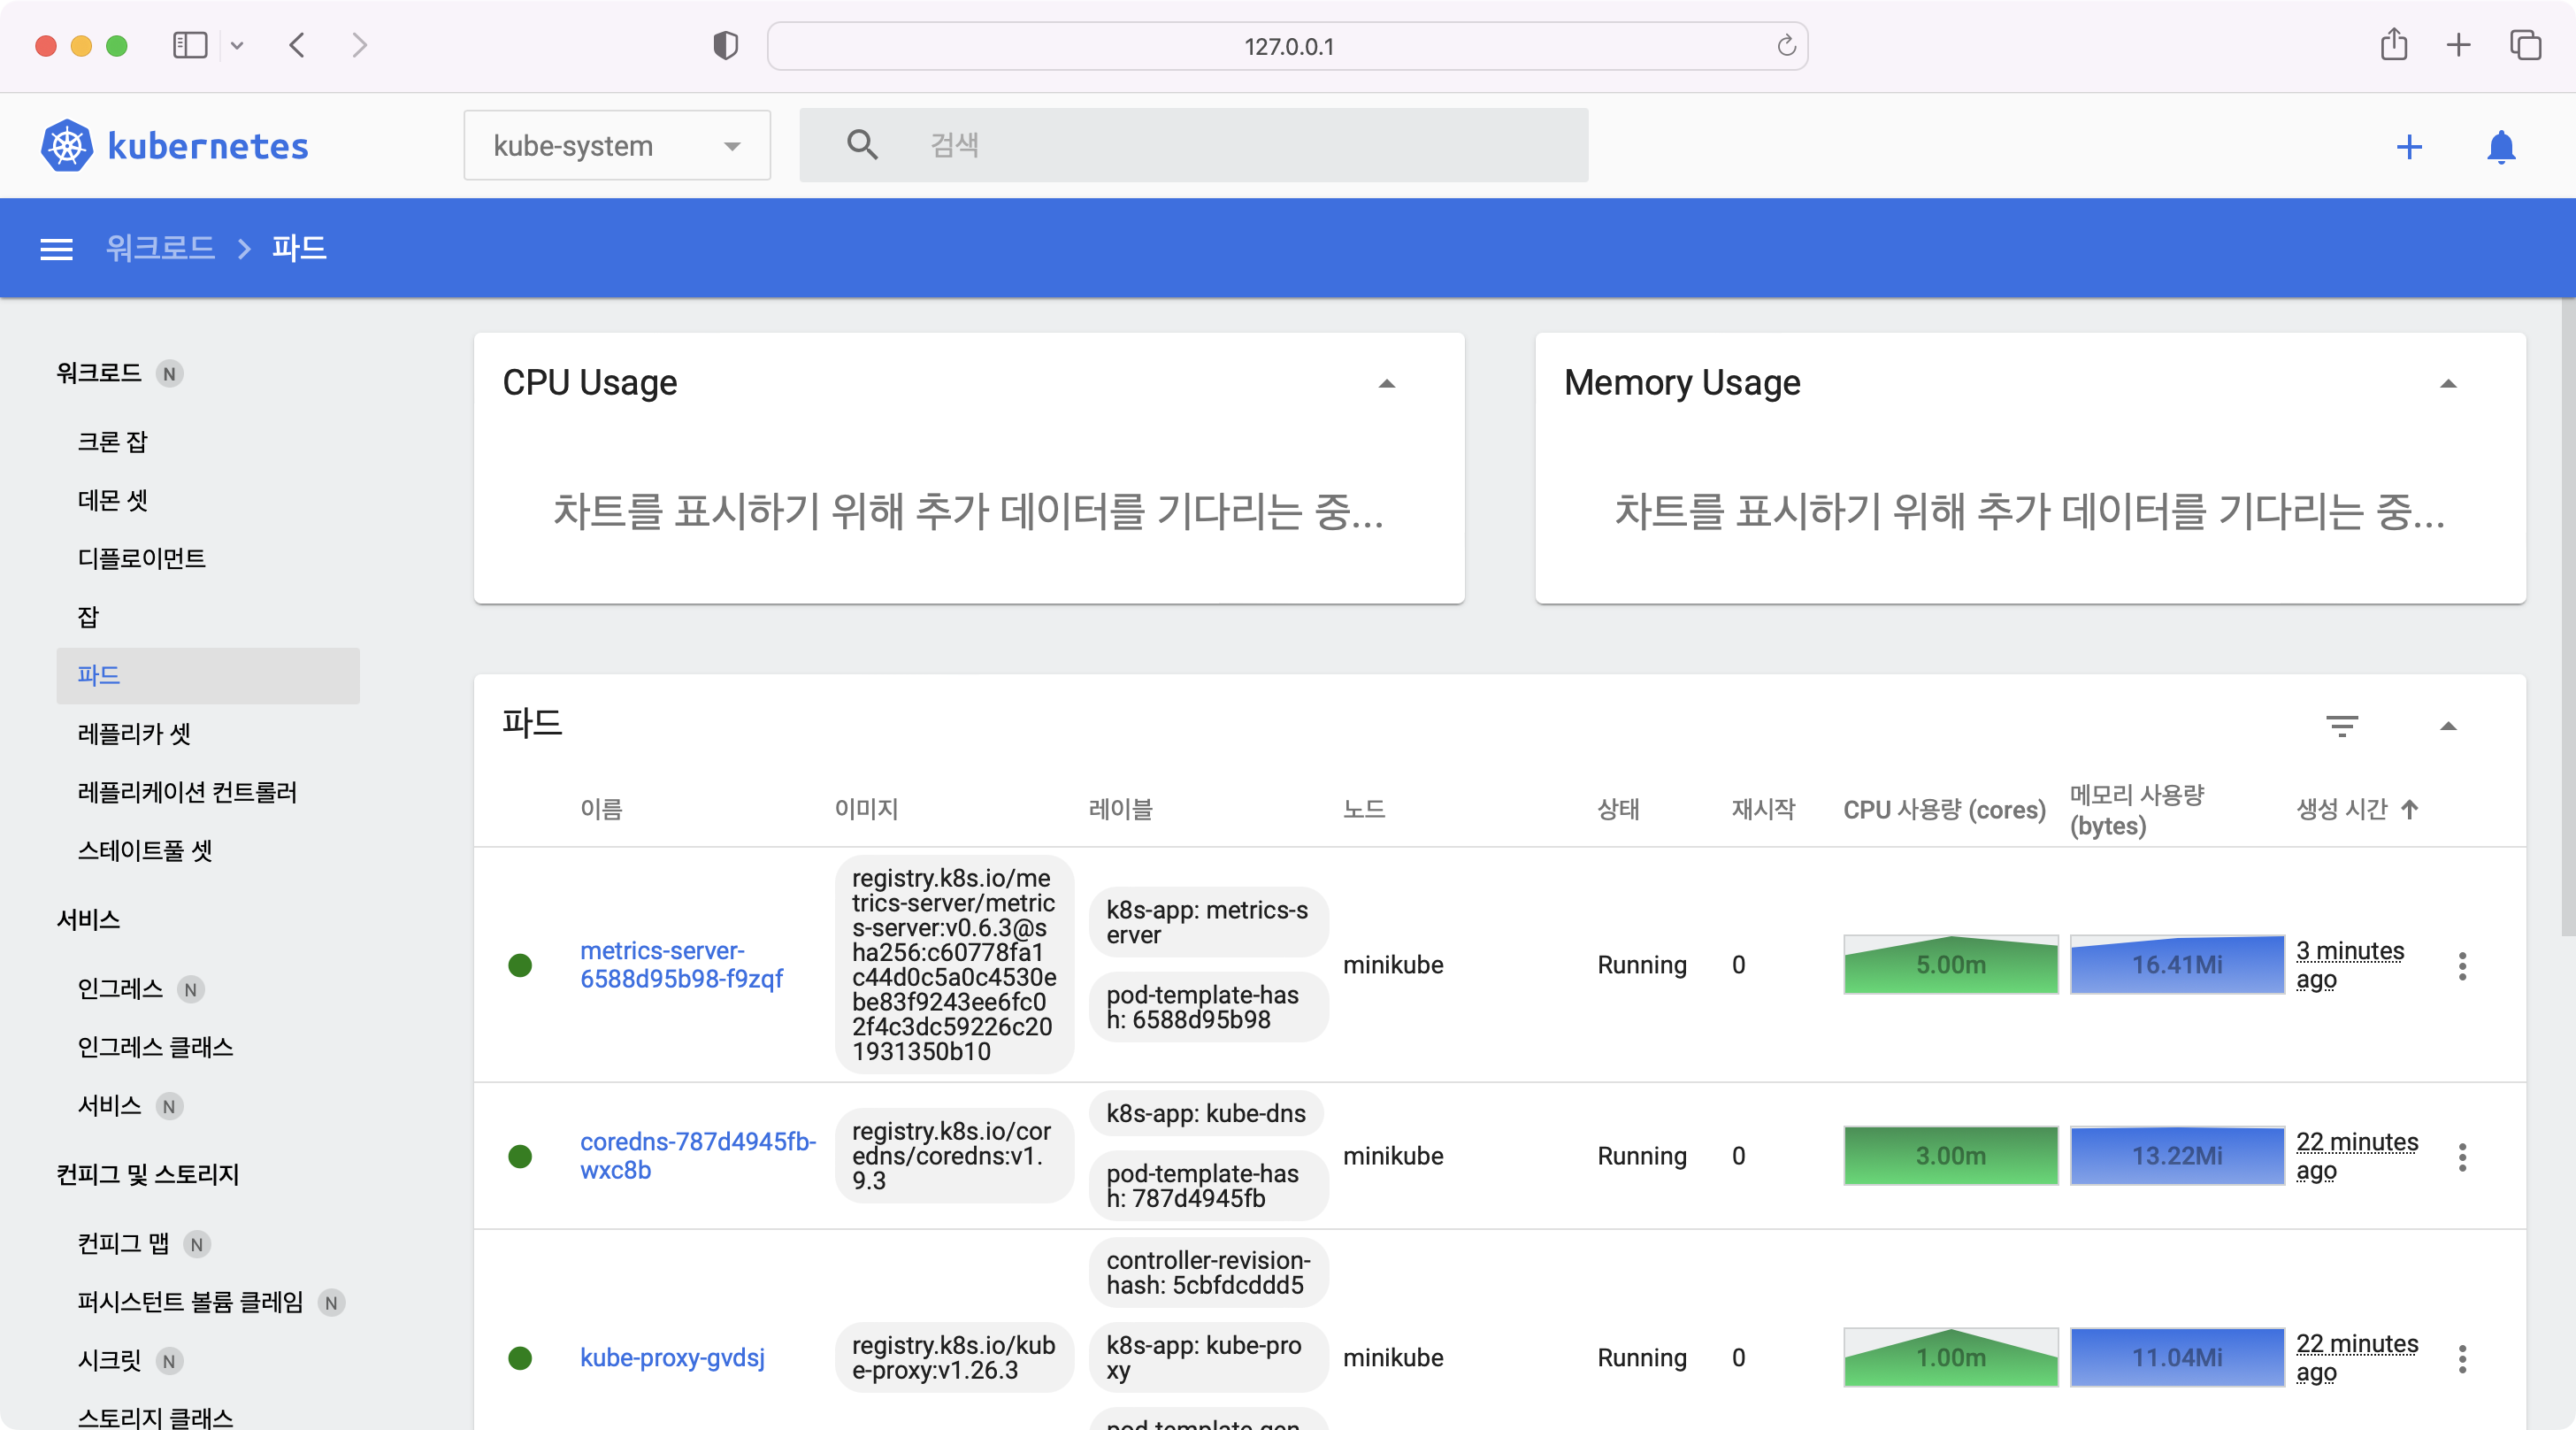
Task: Open actions menu for coredns pod
Action: point(2462,1156)
